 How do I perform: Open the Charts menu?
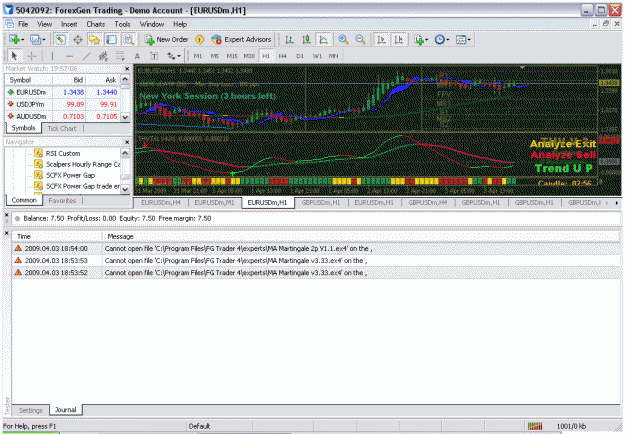coord(96,24)
